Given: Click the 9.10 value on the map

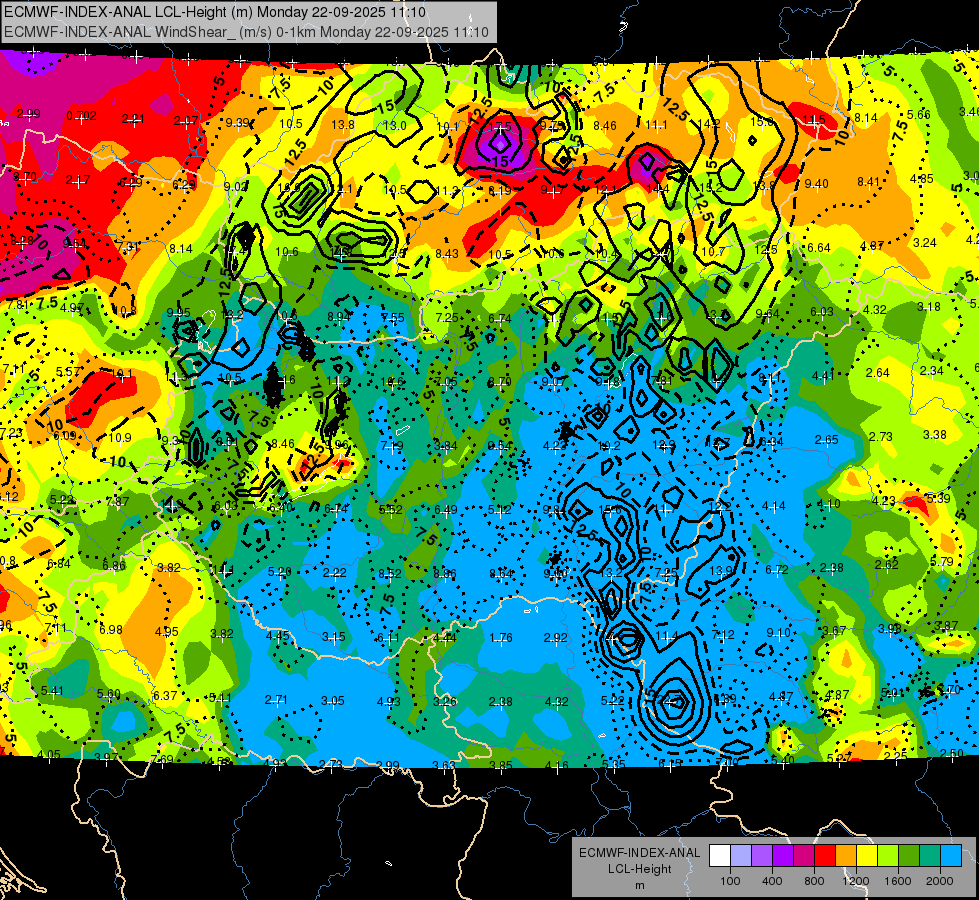Looking at the screenshot, I should (778, 633).
